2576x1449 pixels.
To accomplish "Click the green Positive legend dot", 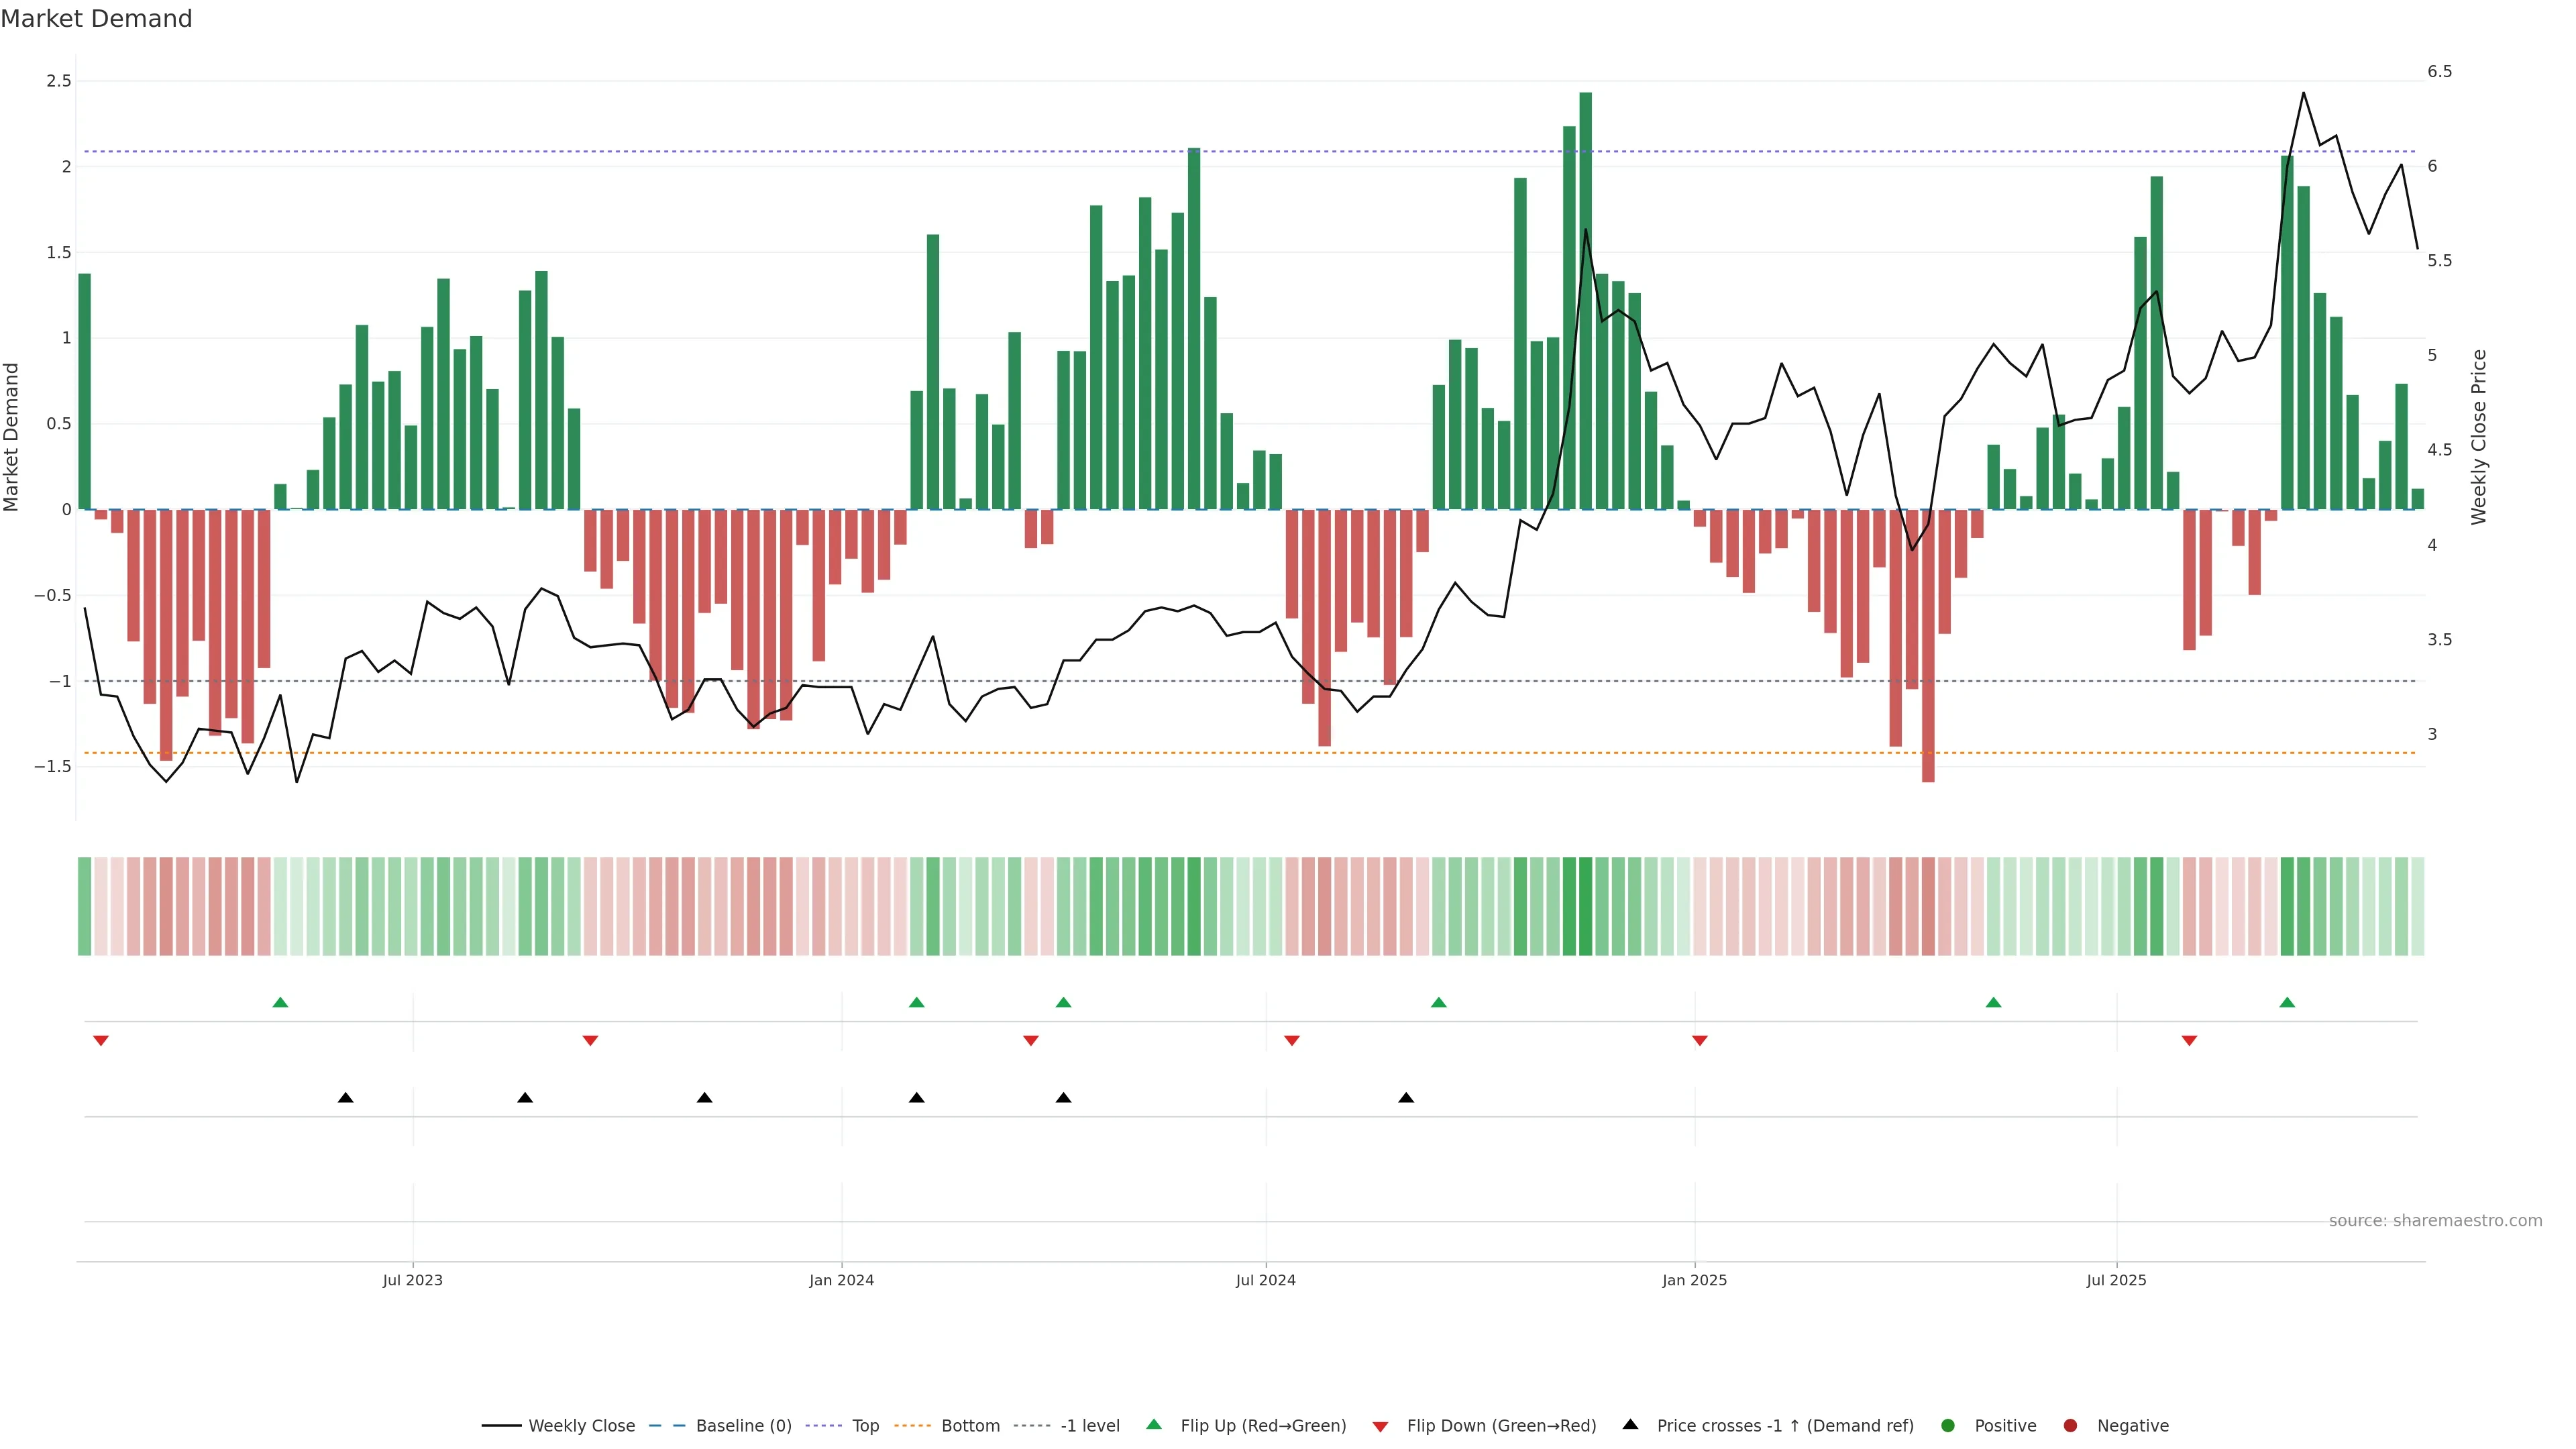I will (1947, 1425).
